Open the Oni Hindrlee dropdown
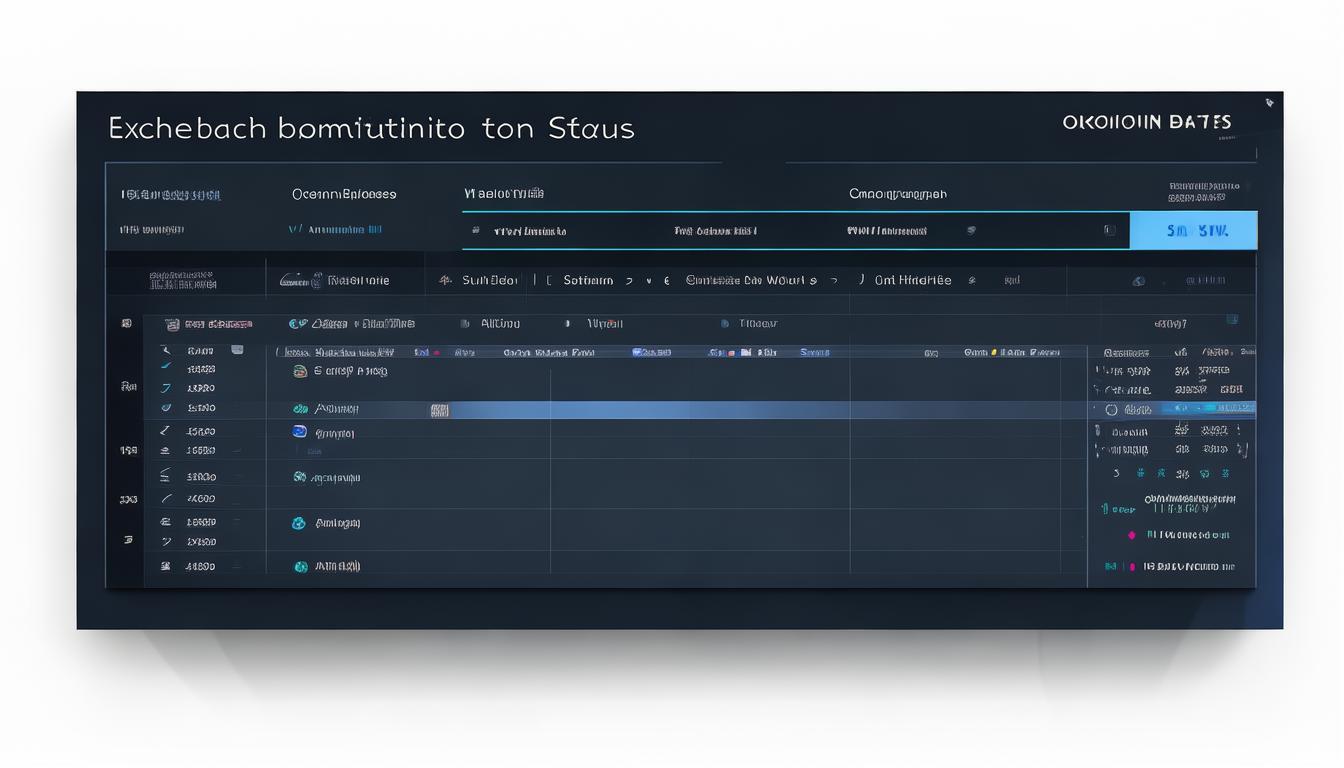Viewport: 1344px width, 768px height. pos(912,281)
